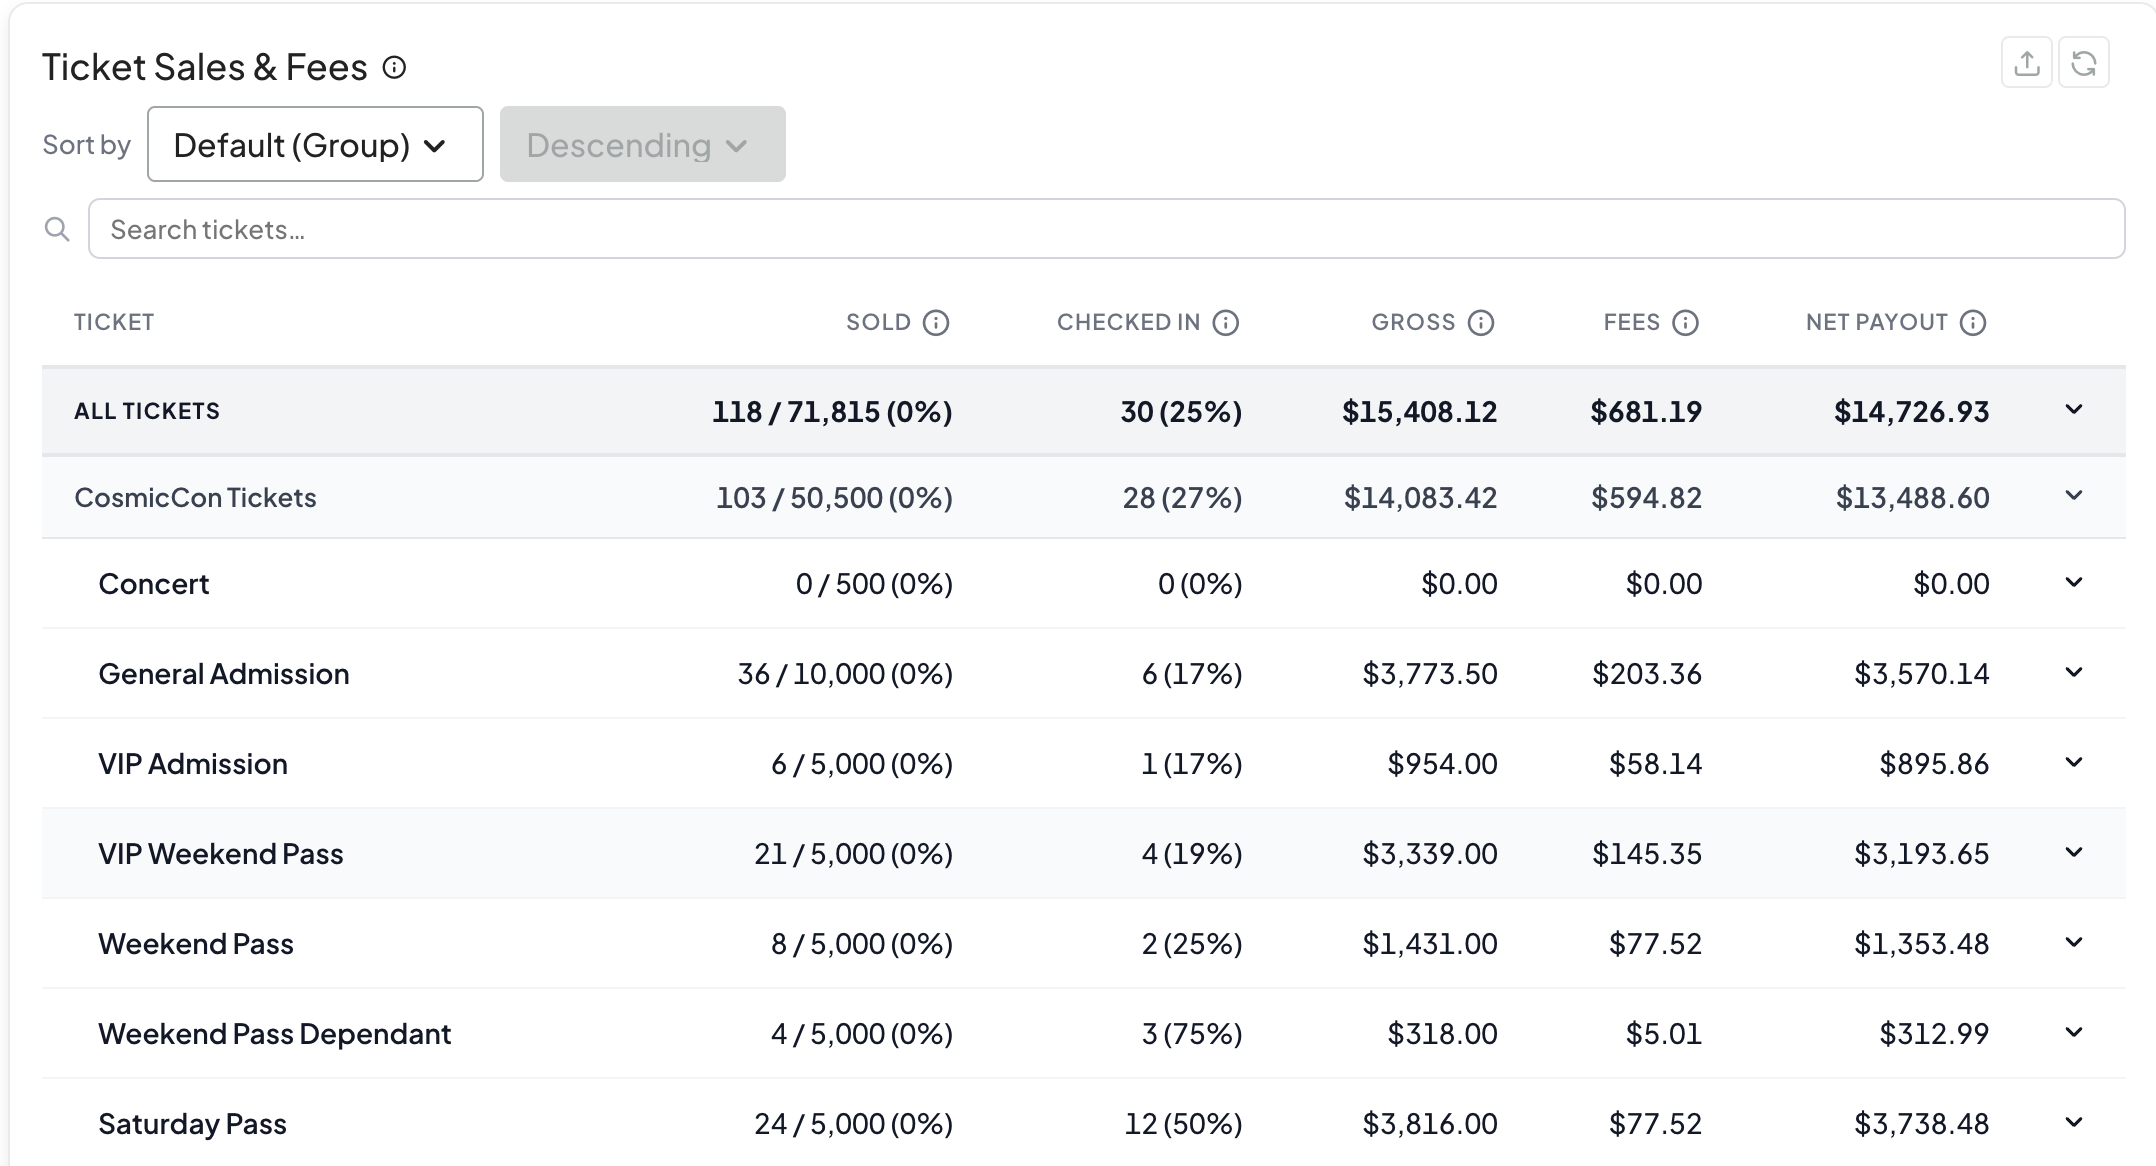
Task: Click the Checked In info icon
Action: point(1226,322)
